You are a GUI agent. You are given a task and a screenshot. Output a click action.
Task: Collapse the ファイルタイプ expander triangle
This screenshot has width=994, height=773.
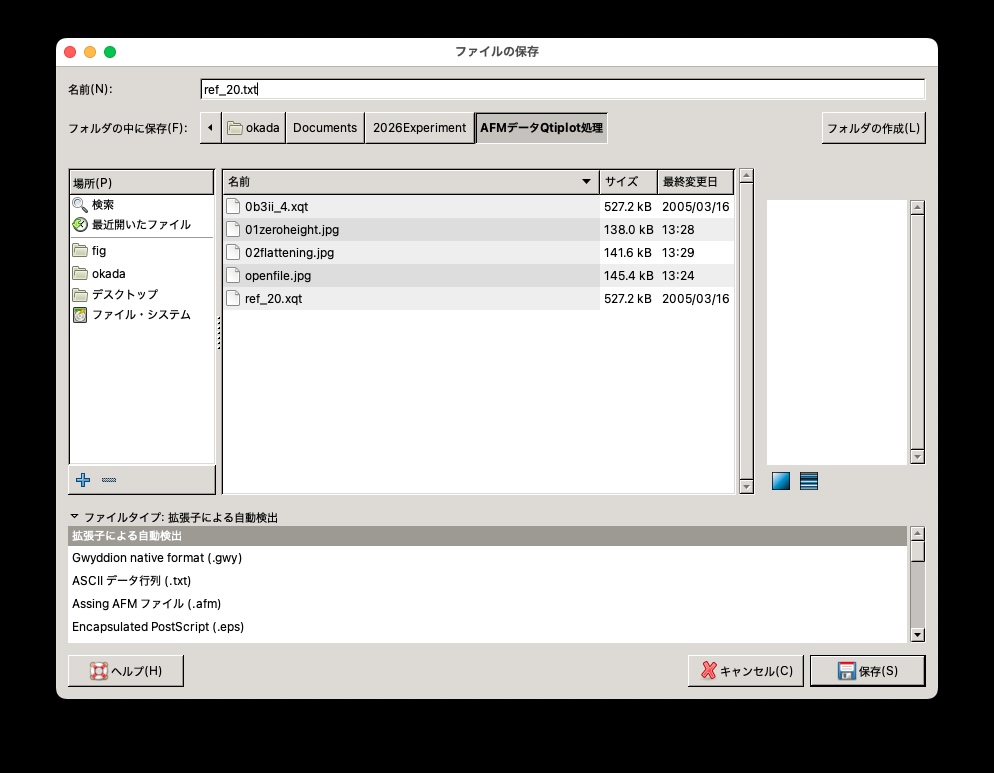[74, 517]
